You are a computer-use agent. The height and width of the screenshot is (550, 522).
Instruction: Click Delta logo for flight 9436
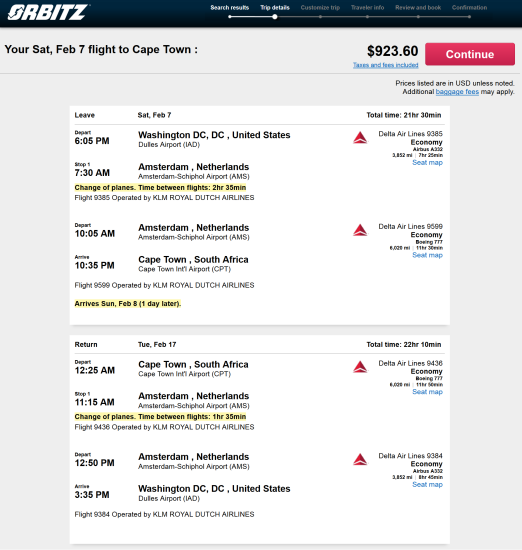click(x=360, y=367)
